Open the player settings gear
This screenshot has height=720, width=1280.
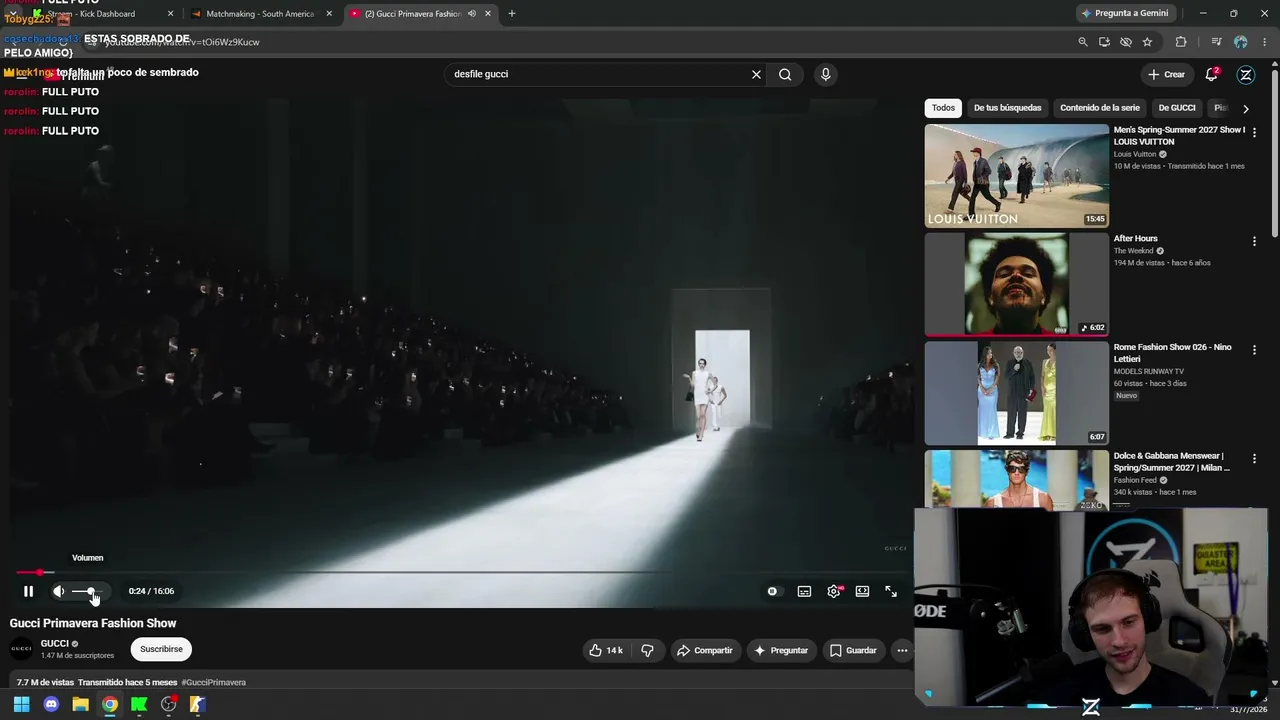(834, 591)
